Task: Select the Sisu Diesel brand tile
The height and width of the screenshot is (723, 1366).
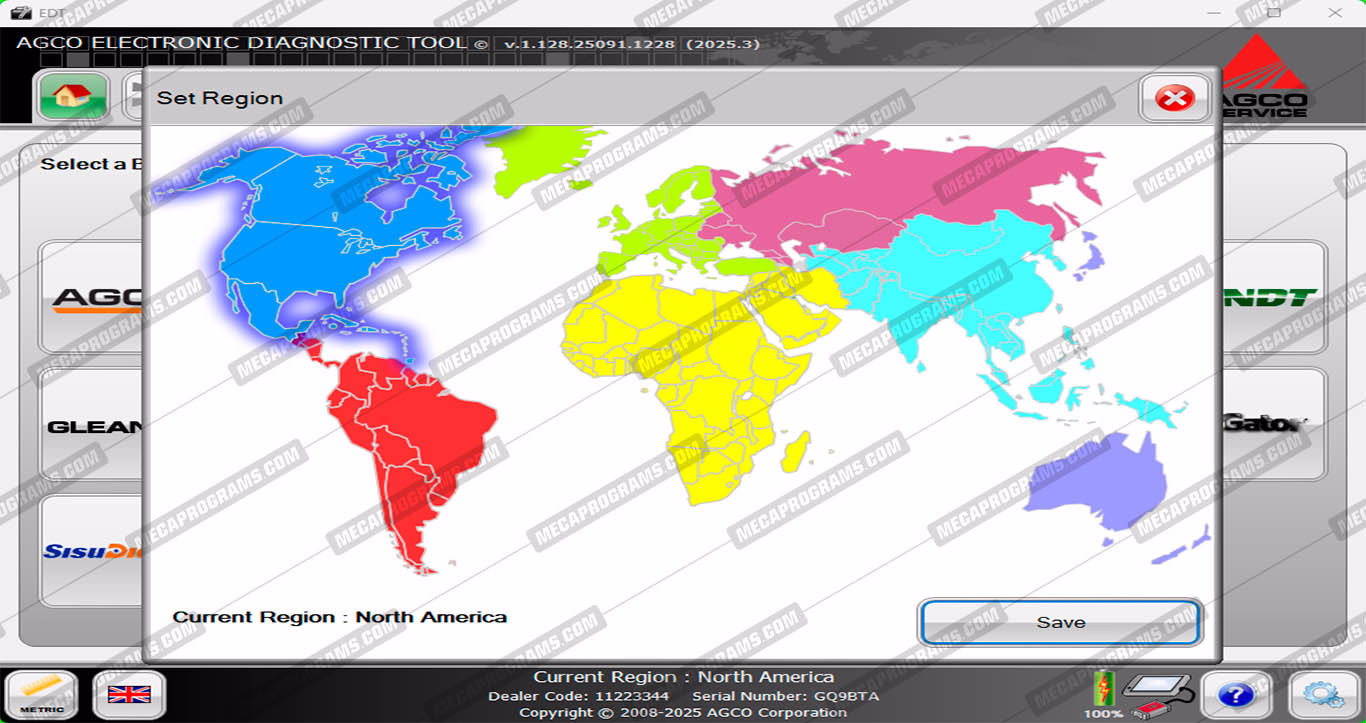Action: (x=92, y=551)
